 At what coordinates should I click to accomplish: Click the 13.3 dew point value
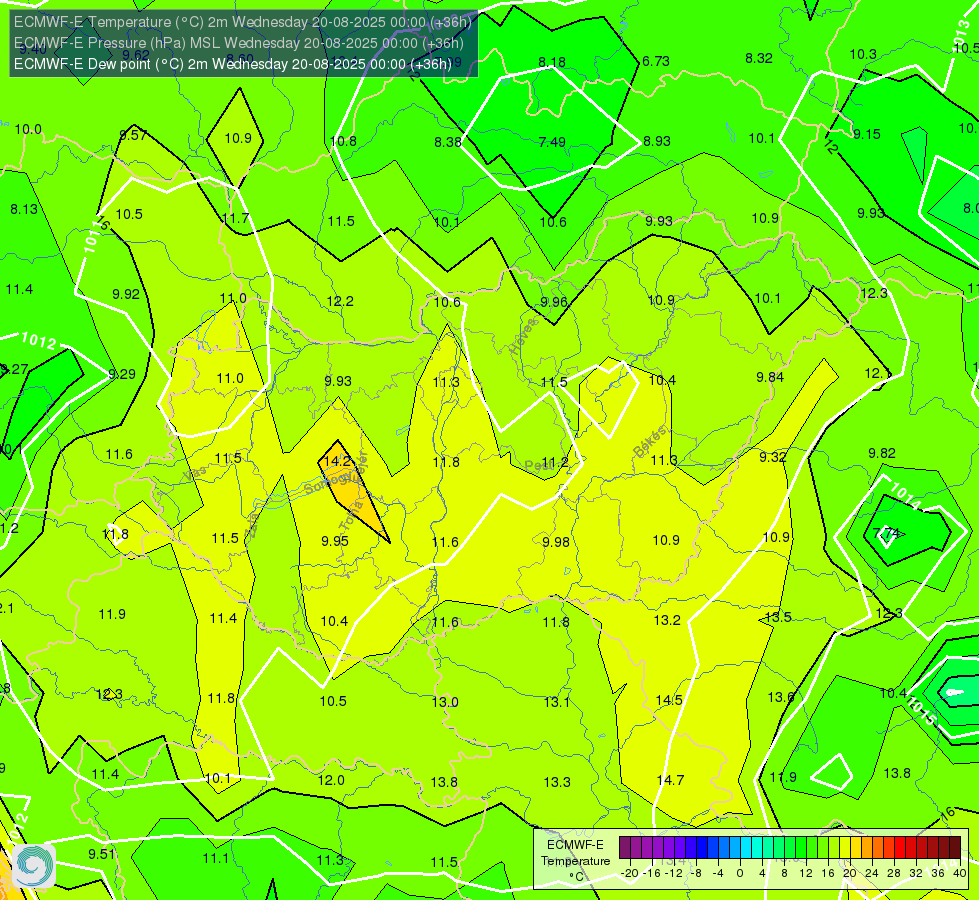coord(557,782)
